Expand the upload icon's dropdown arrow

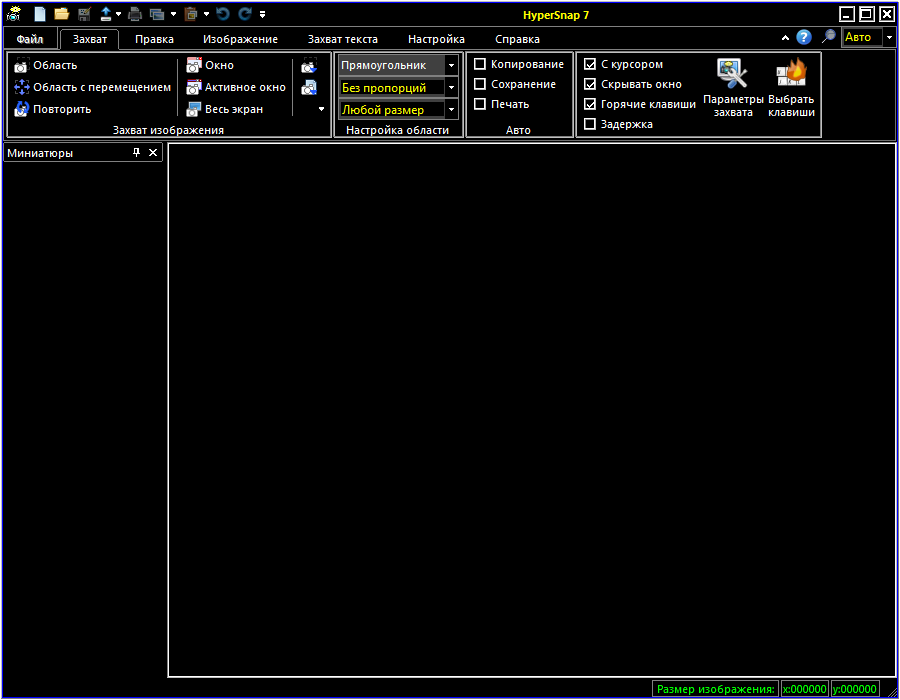pos(118,14)
